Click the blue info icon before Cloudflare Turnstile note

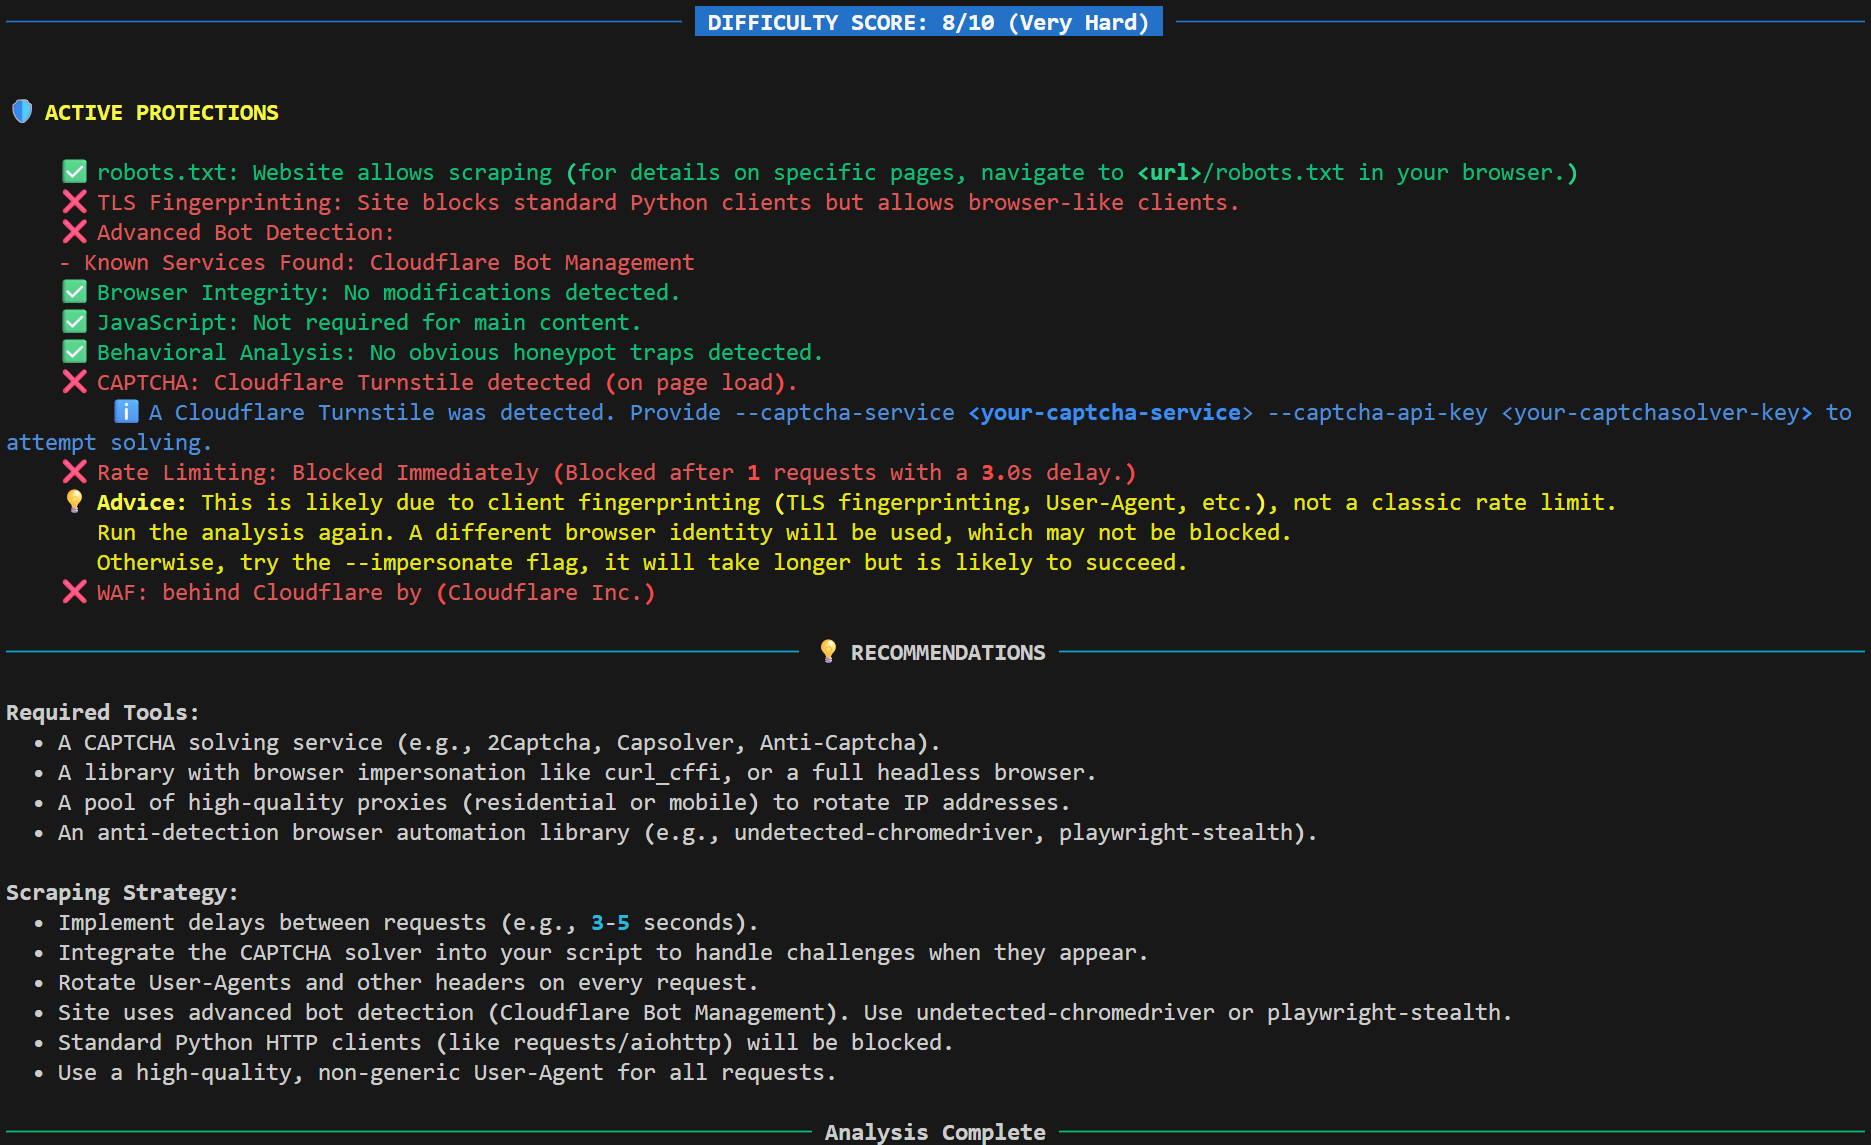(126, 411)
